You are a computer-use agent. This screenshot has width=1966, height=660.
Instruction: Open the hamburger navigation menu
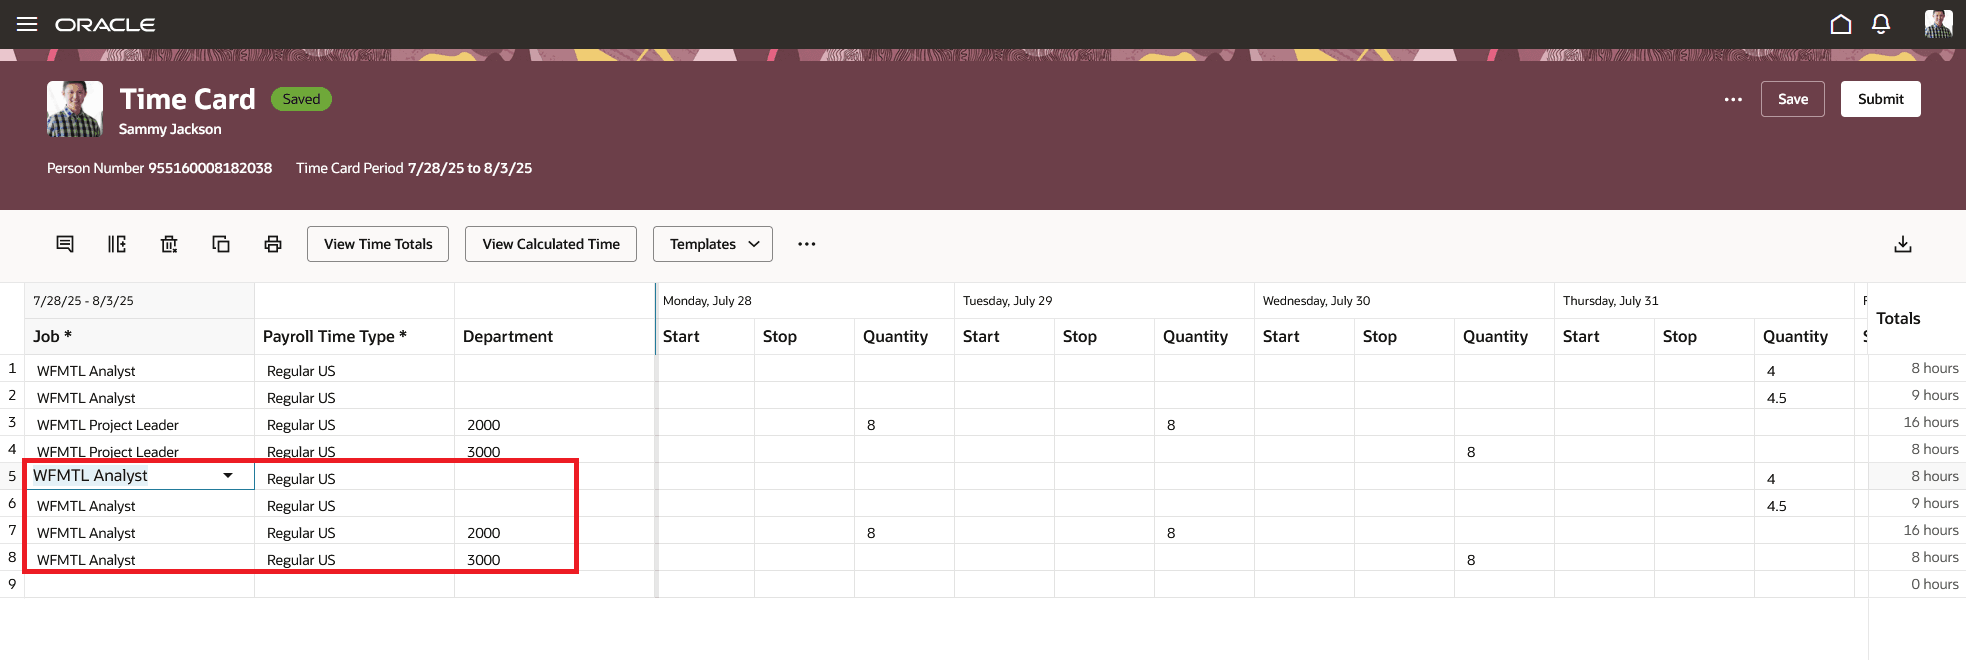click(27, 24)
